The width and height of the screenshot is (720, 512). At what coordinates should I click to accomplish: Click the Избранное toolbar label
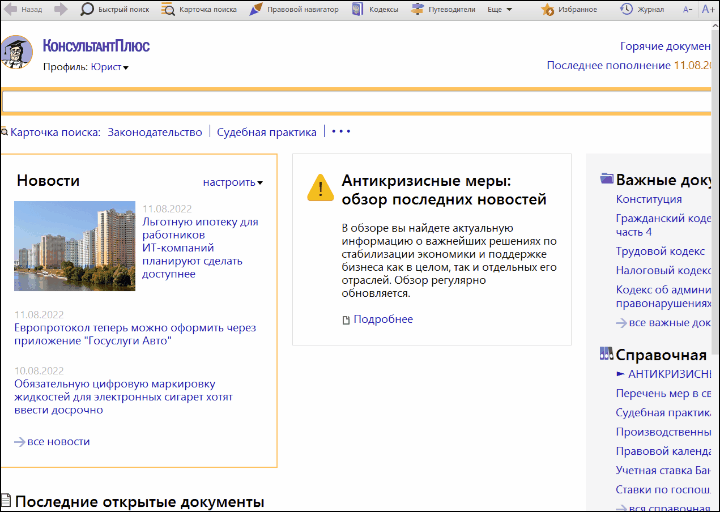(578, 10)
